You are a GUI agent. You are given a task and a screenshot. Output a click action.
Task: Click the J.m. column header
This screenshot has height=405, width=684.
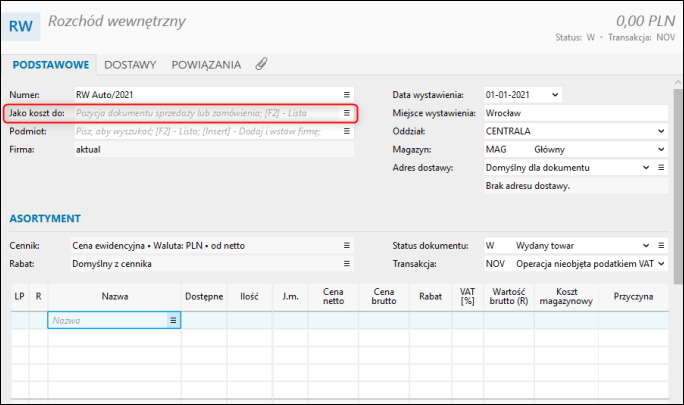(x=290, y=296)
